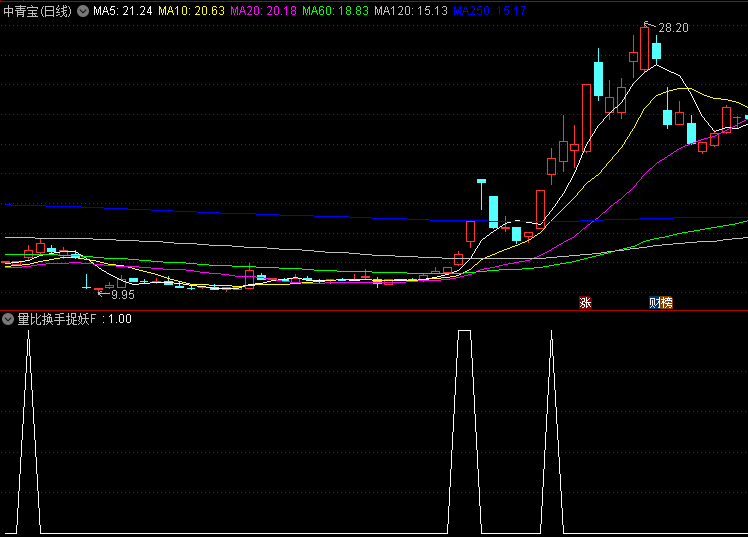
Task: Expand the 量比换手捉妖F indicator menu arrow
Action: pyautogui.click(x=9, y=319)
